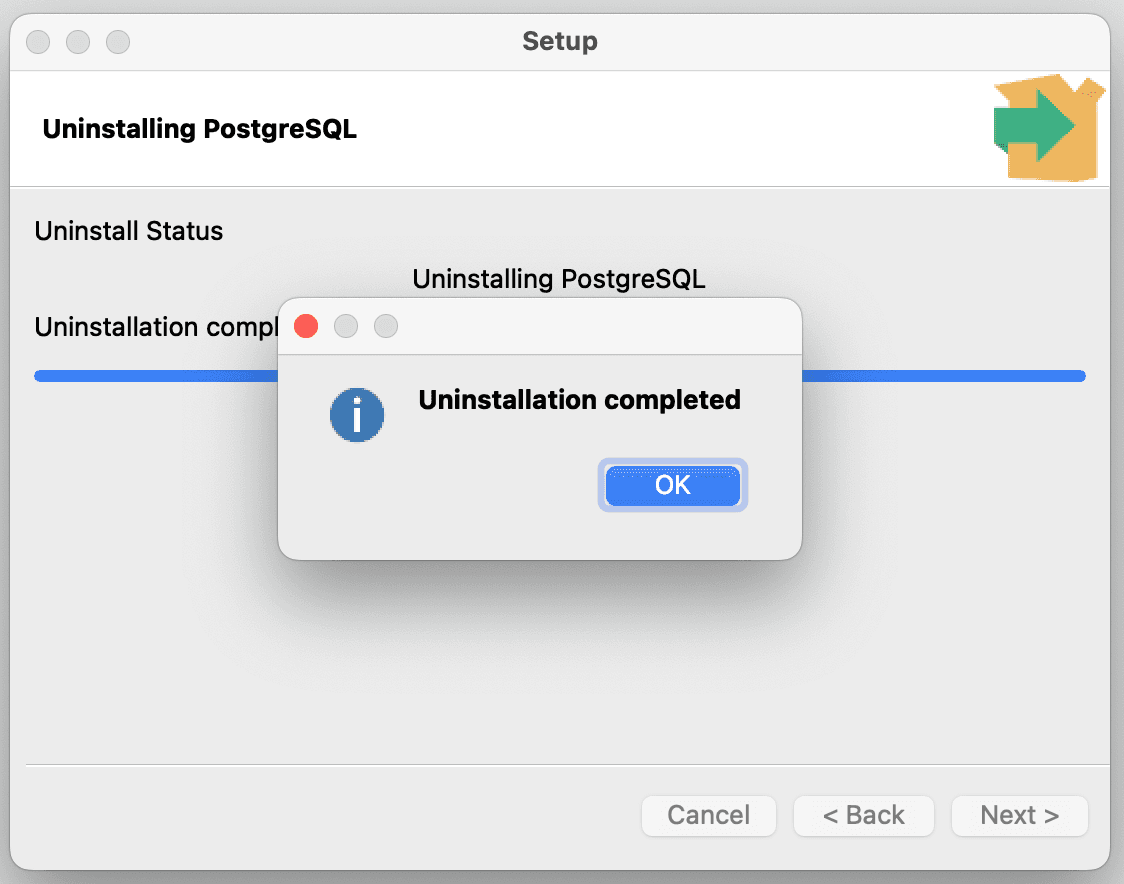Click the main window's dimmed close circle
The width and height of the screenshot is (1124, 884).
pos(37,42)
